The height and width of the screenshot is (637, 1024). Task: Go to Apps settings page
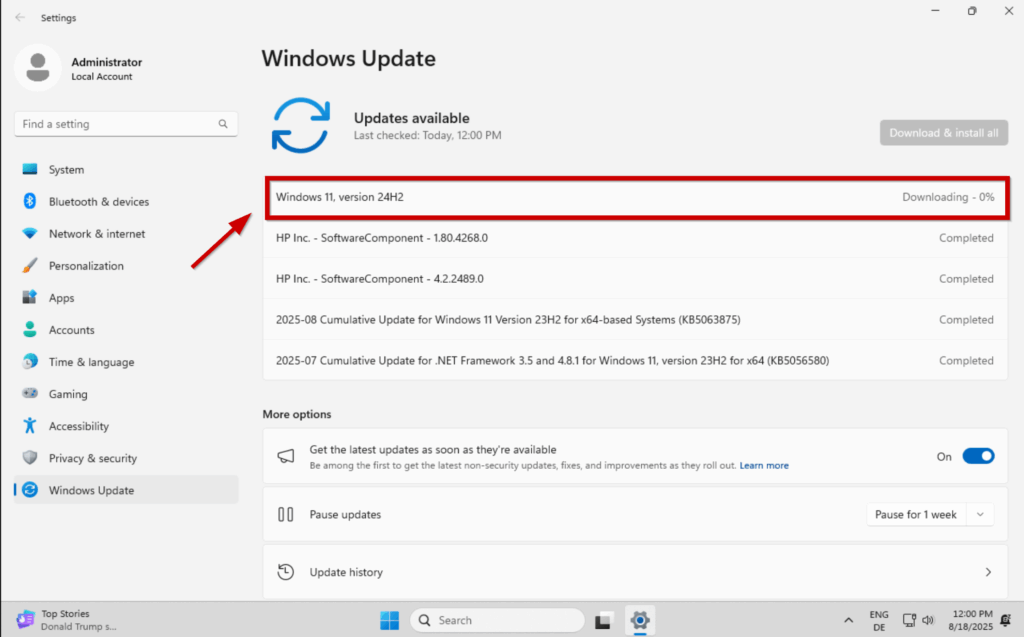point(62,298)
